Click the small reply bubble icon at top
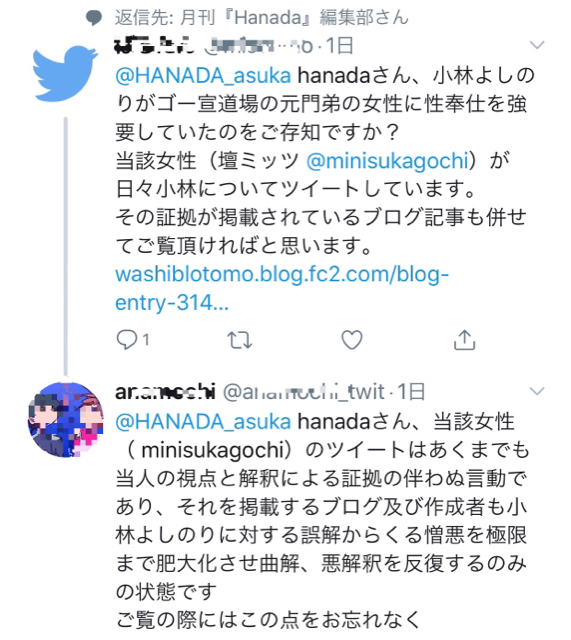571x640 pixels. pos(94,18)
